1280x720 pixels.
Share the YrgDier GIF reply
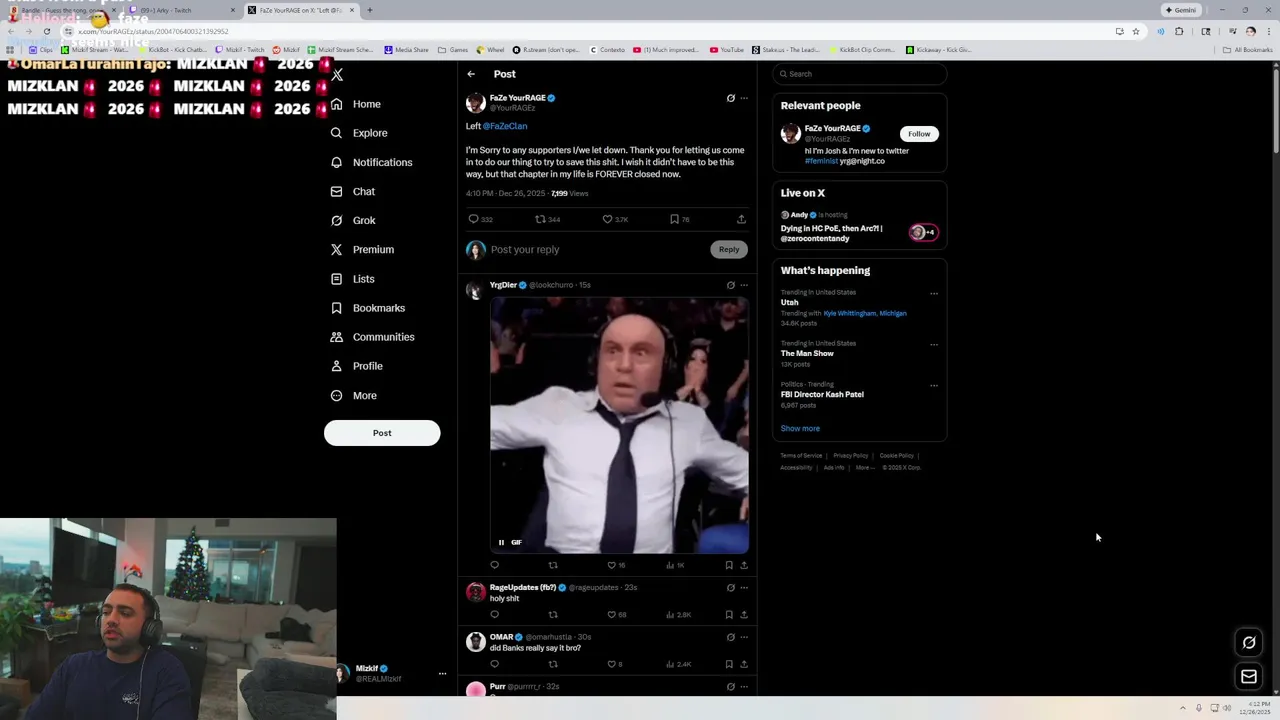pos(743,565)
